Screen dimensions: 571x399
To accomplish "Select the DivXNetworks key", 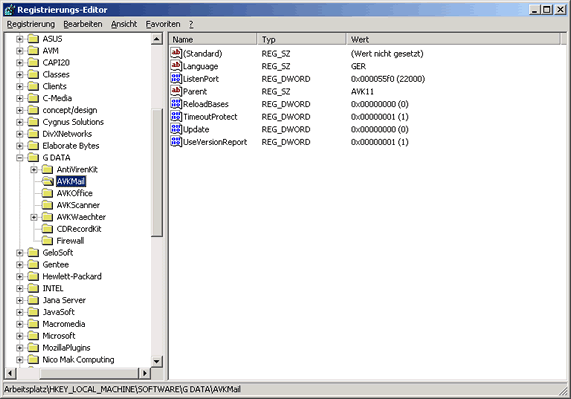I will (67, 134).
